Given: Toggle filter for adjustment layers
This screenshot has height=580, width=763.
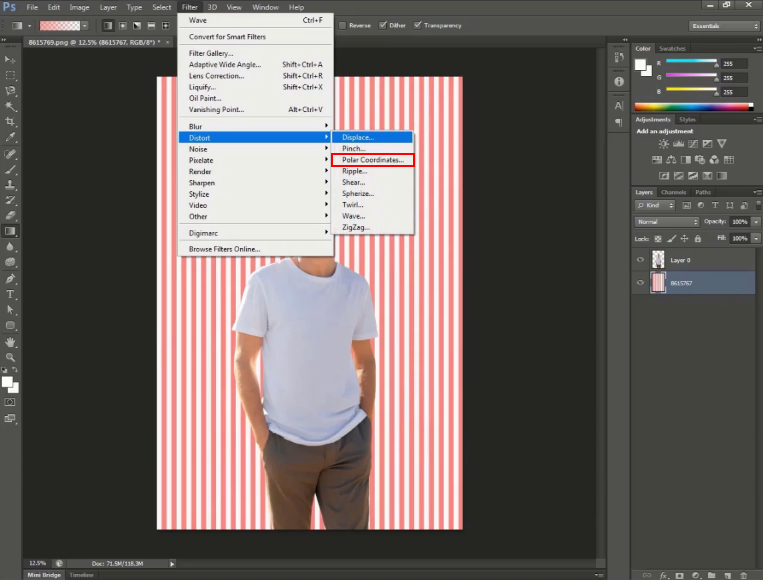Looking at the screenshot, I should point(701,205).
